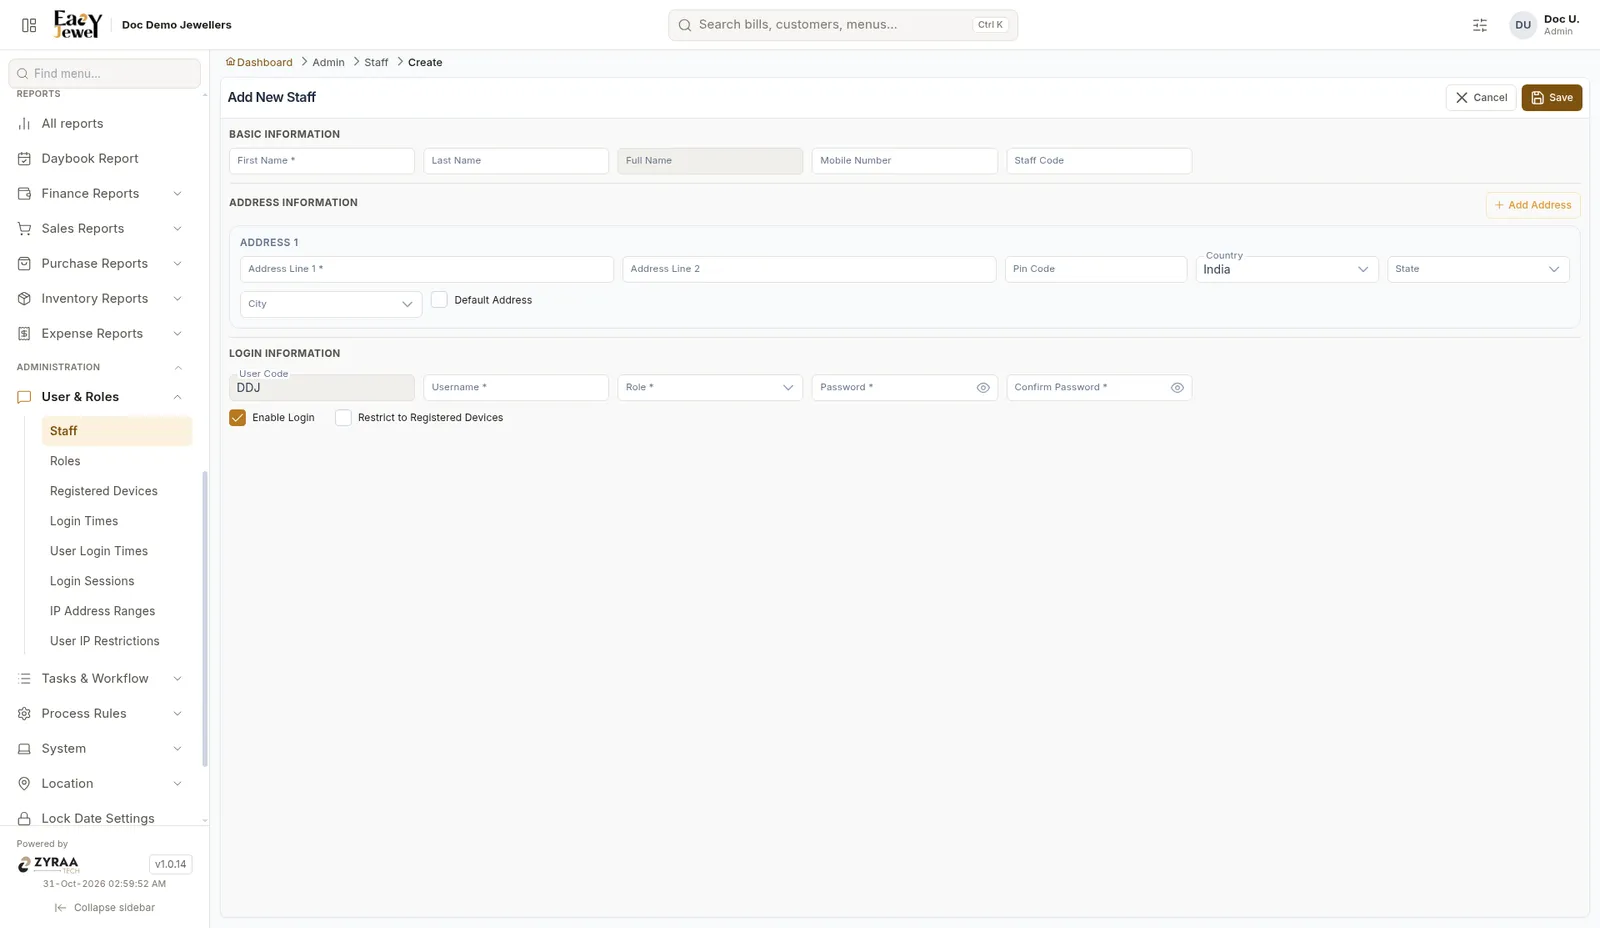Click the First Name input field
This screenshot has height=928, width=1600.
click(x=322, y=161)
